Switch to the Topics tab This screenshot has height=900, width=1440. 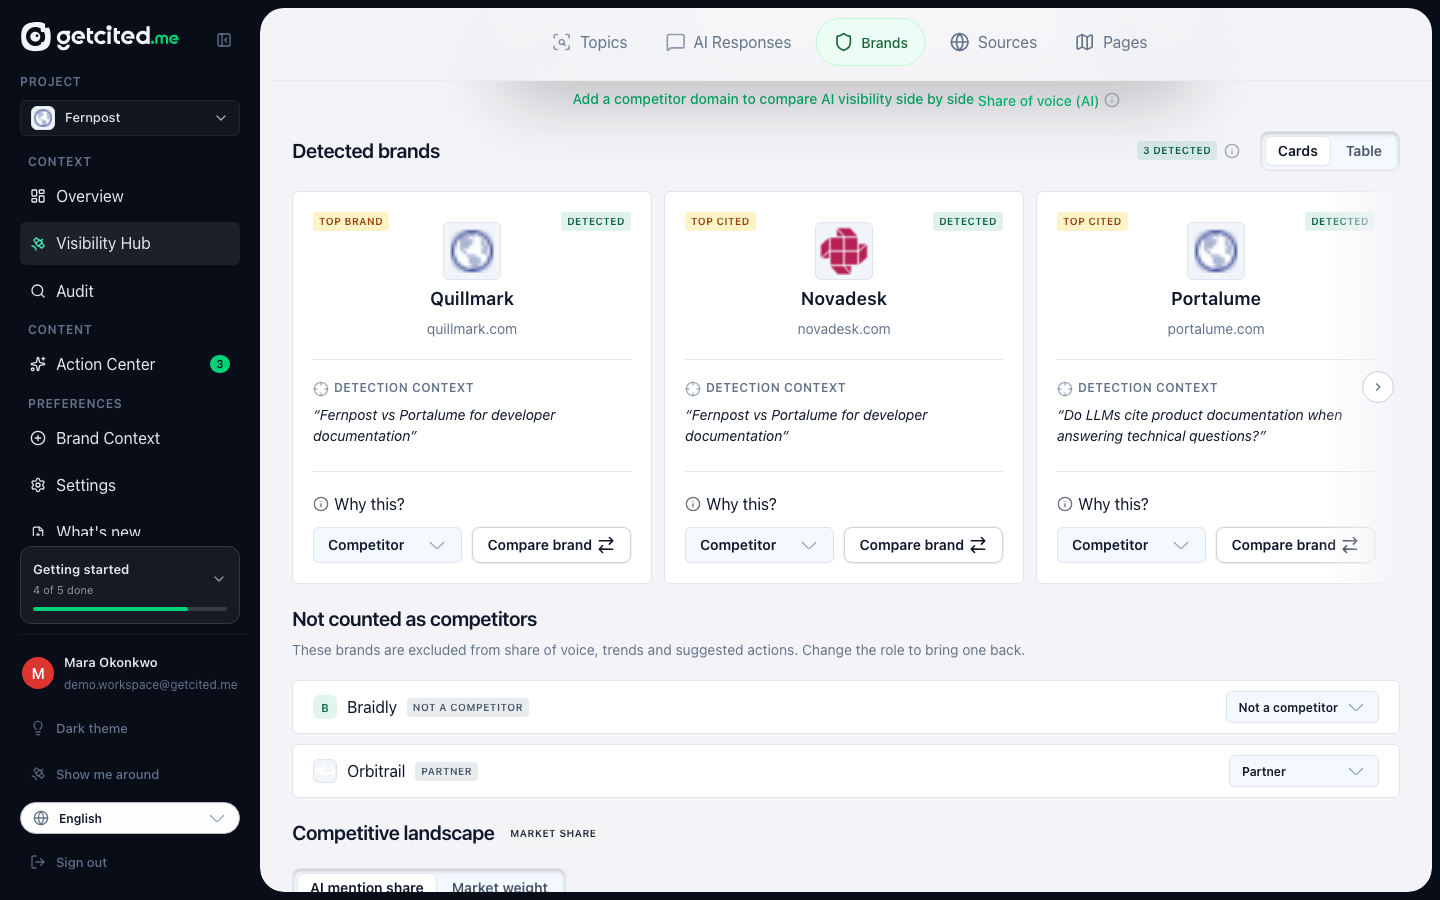click(590, 42)
